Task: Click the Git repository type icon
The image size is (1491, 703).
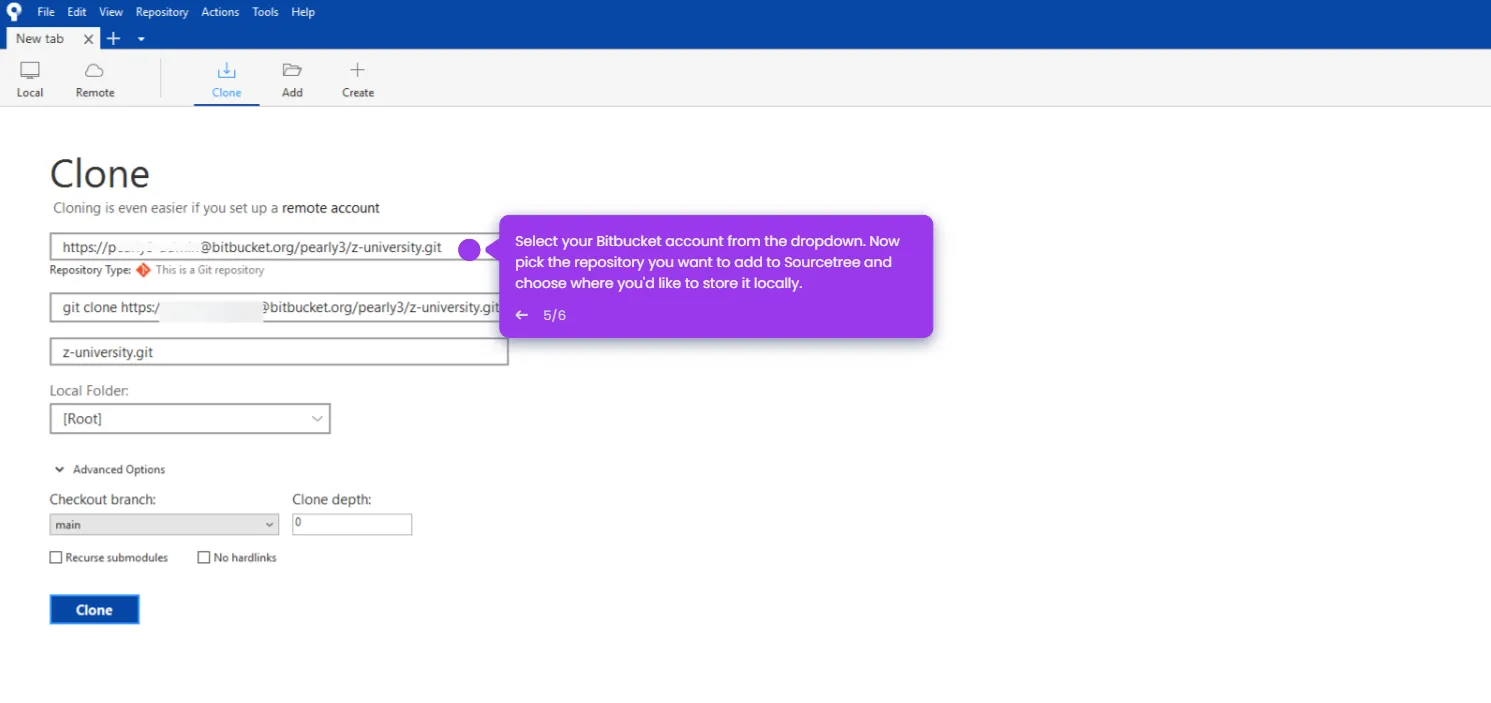Action: tap(143, 270)
